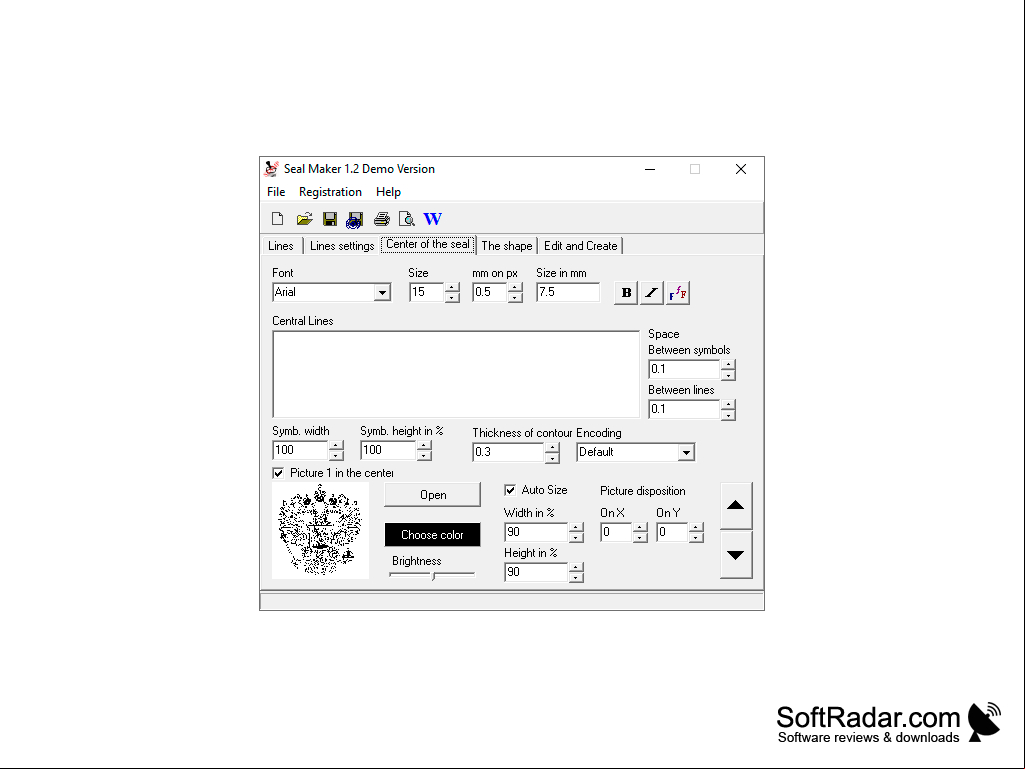Click the Open picture button
The width and height of the screenshot is (1025, 769).
pos(433,495)
